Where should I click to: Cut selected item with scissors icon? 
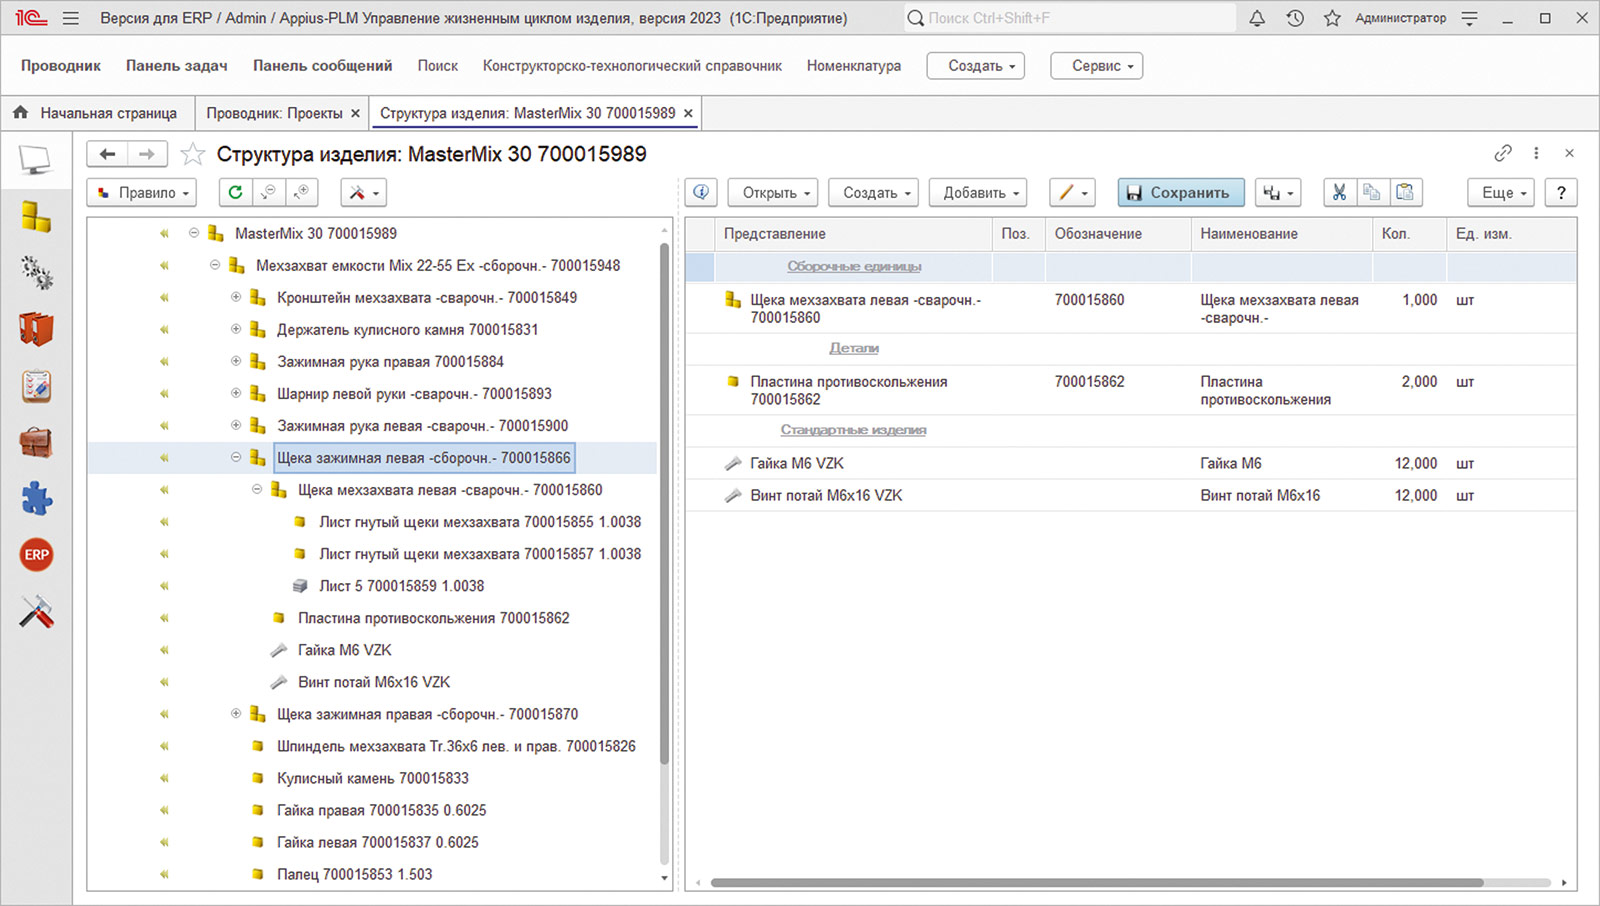[1339, 192]
